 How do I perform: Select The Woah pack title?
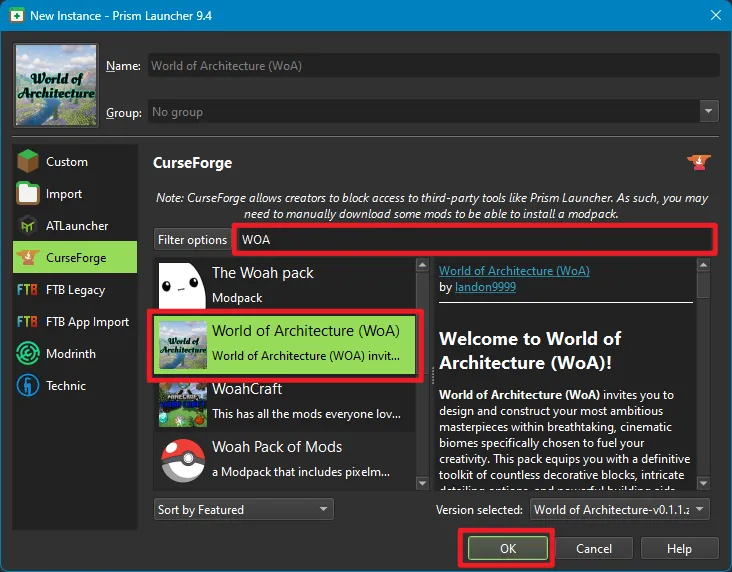pyautogui.click(x=263, y=273)
